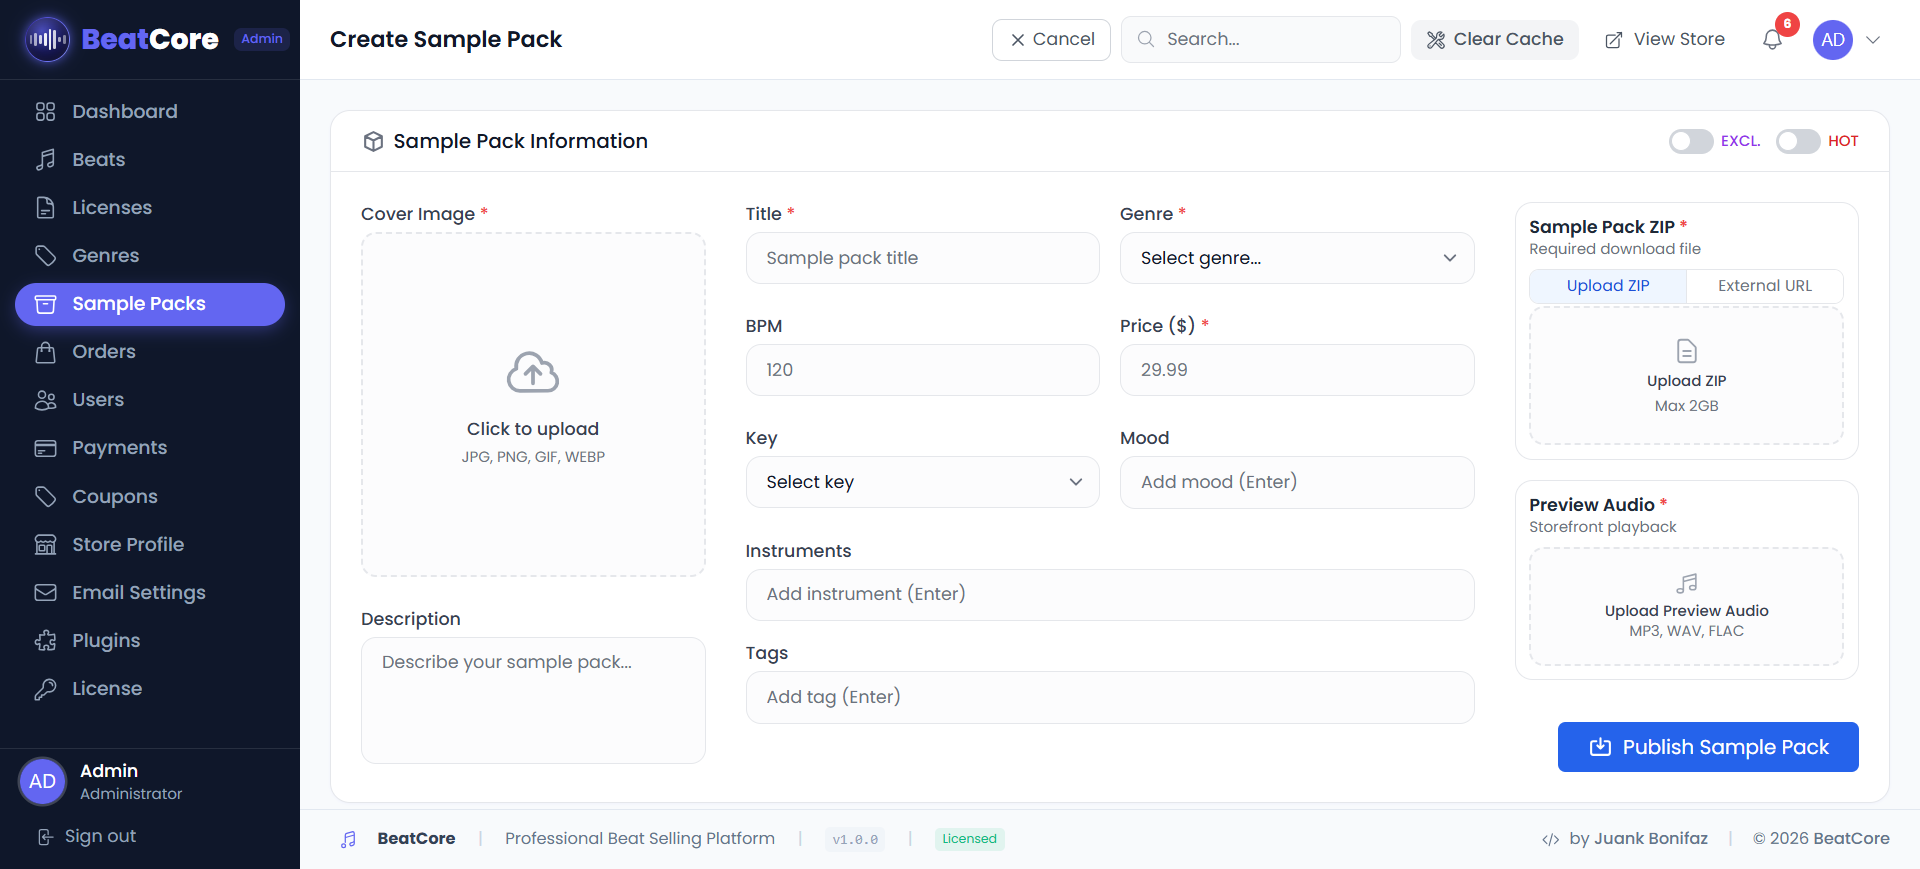1920x869 pixels.
Task: Open the Select key dropdown
Action: 922,482
